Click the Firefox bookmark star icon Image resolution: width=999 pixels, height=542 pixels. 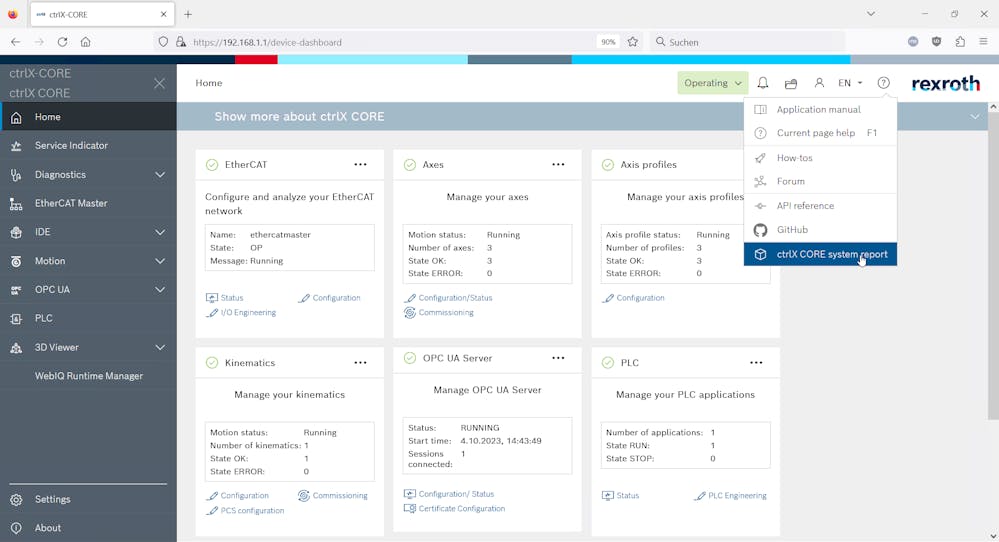click(x=633, y=42)
